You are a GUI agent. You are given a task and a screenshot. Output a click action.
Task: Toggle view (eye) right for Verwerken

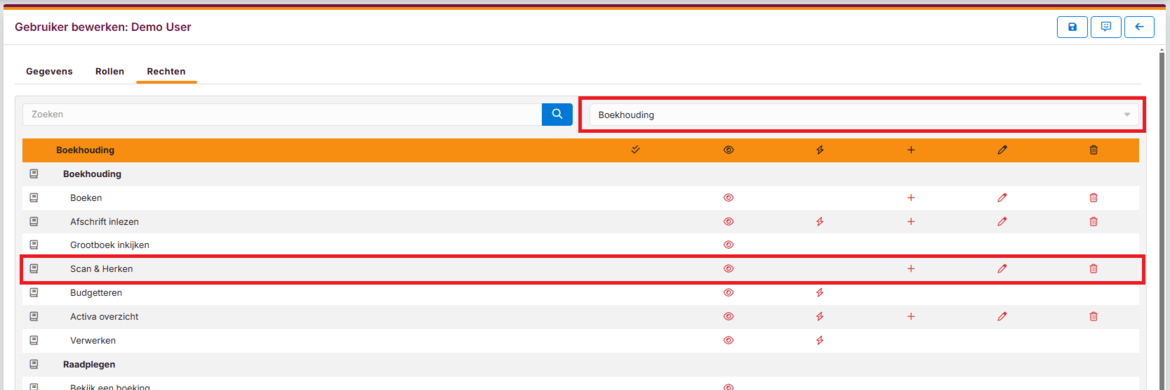coord(729,340)
